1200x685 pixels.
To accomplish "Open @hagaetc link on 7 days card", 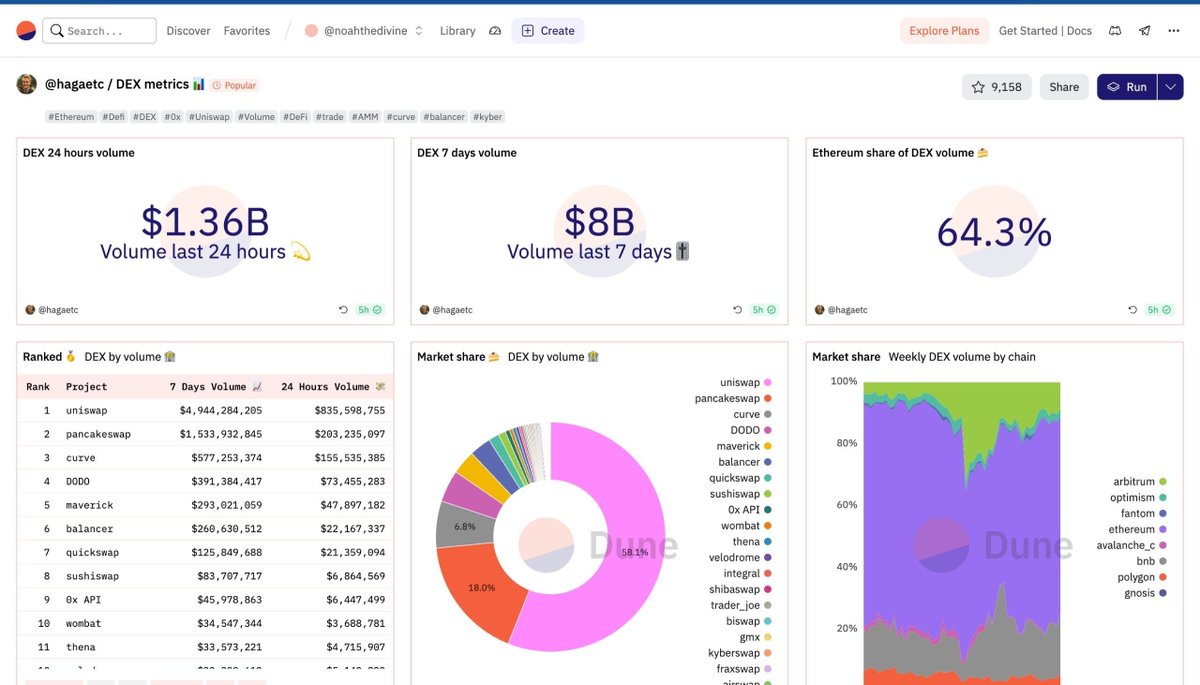I will (x=453, y=310).
